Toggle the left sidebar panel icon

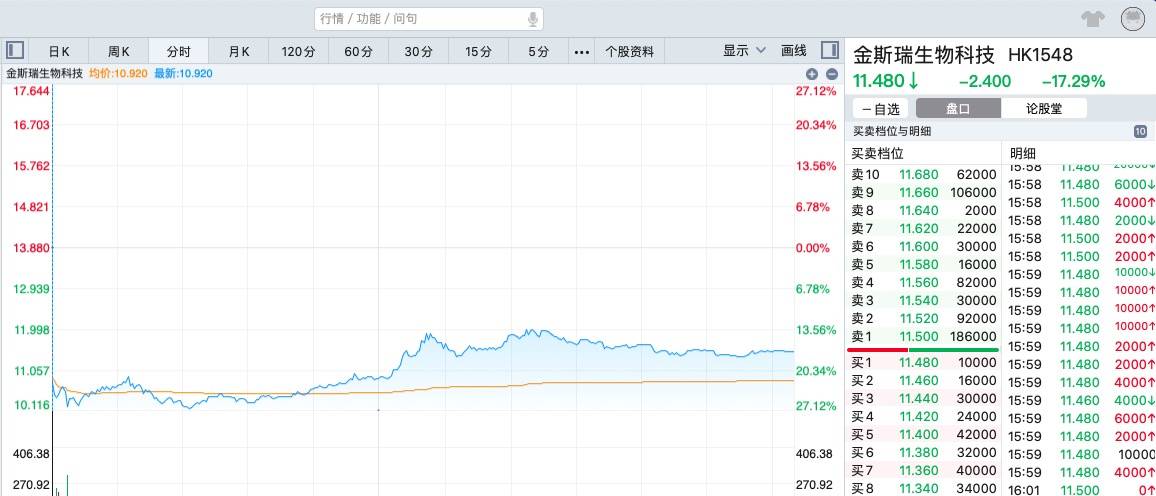(15, 50)
